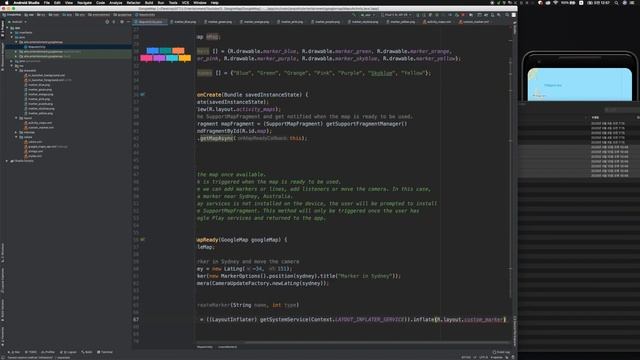640x360 pixels.
Task: Click MapsActivity in the navigation bar breadcrumb
Action: tap(145, 15)
